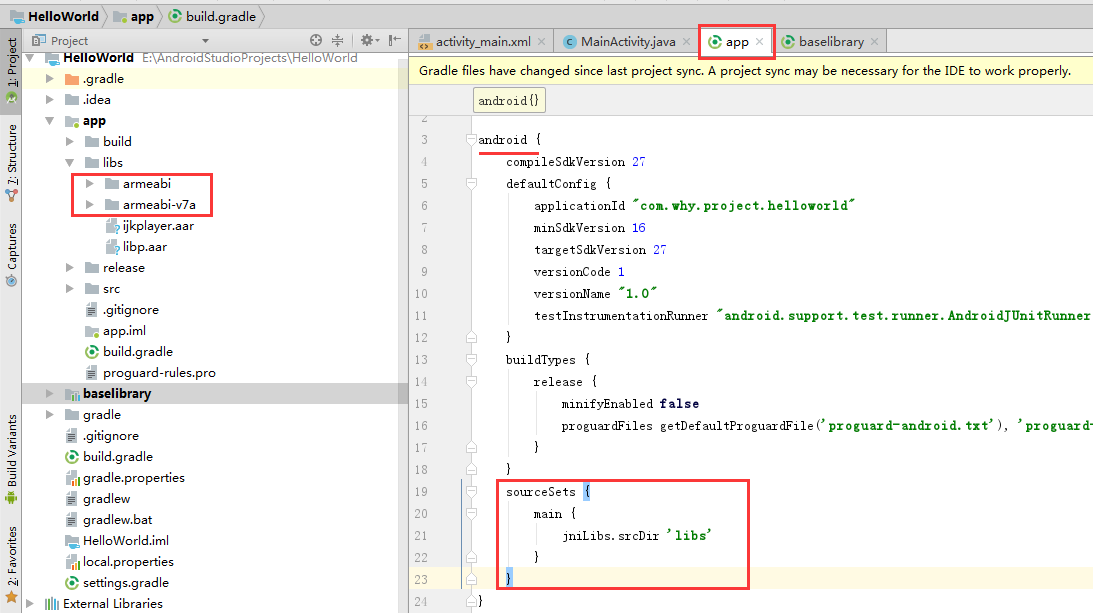Viewport: 1093px width, 613px height.
Task: Close the MainActivity.java tab
Action: [687, 42]
